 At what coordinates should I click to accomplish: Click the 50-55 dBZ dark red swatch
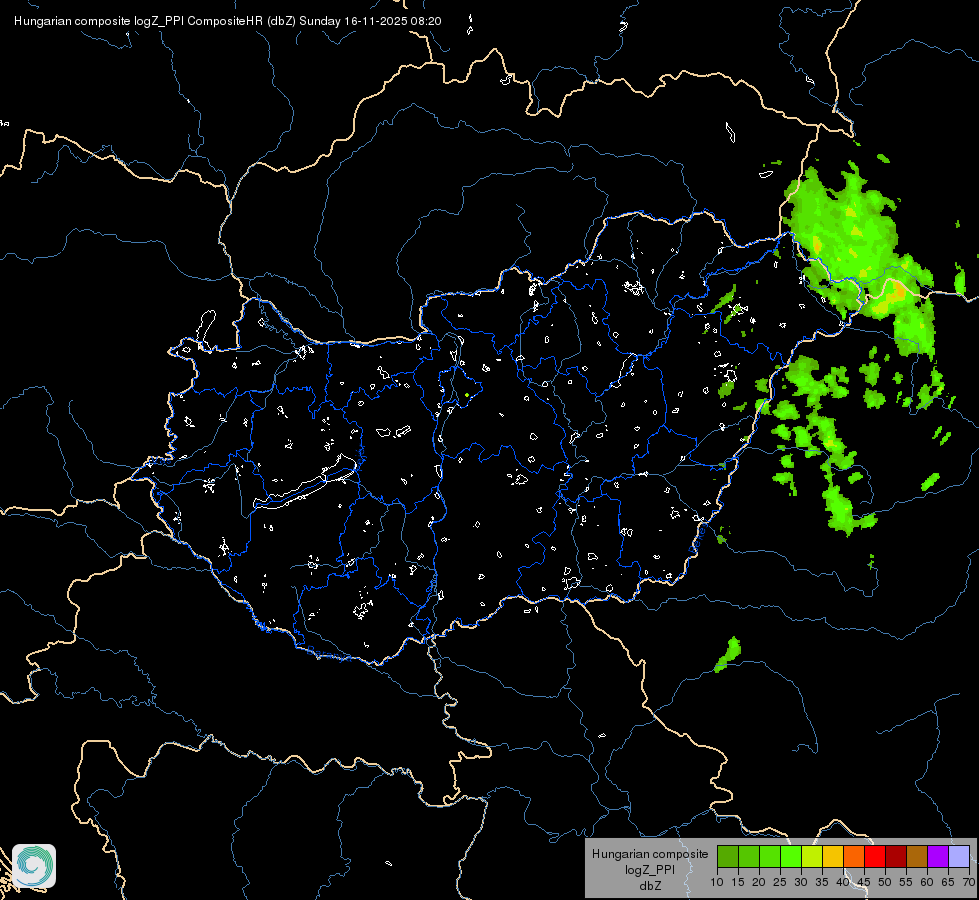coord(896,856)
